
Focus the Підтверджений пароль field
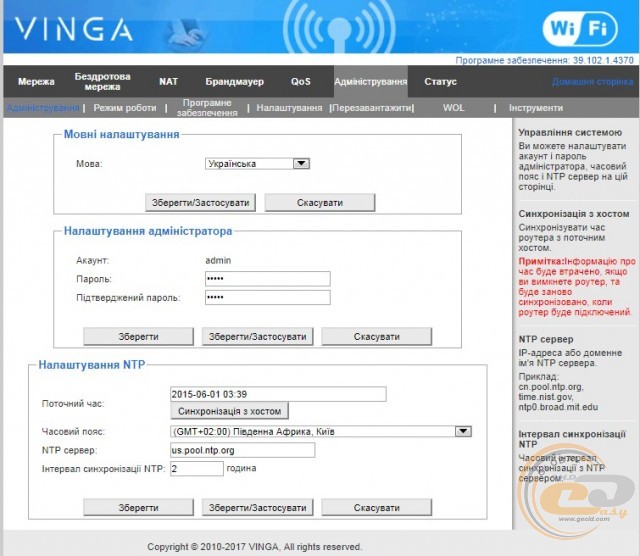pos(268,298)
